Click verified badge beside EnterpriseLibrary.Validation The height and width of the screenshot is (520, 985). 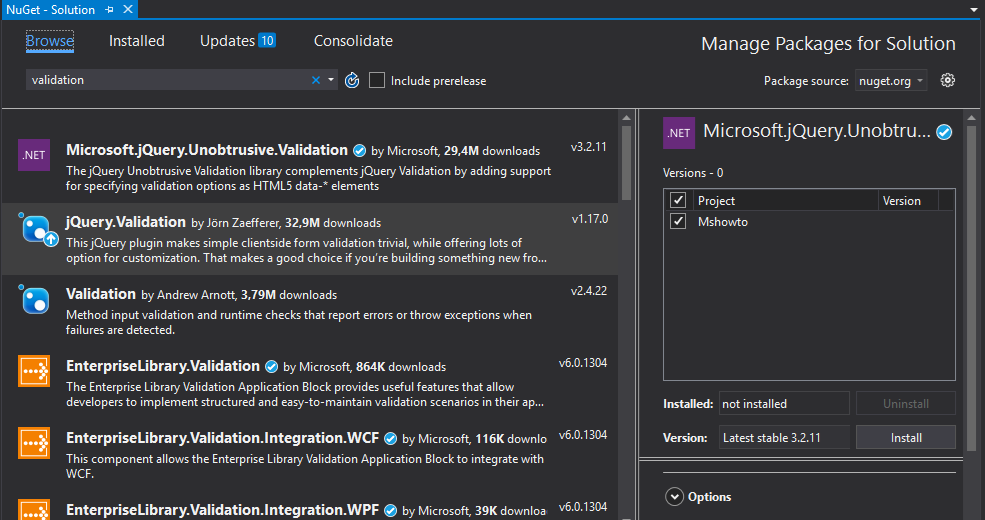pyautogui.click(x=271, y=367)
